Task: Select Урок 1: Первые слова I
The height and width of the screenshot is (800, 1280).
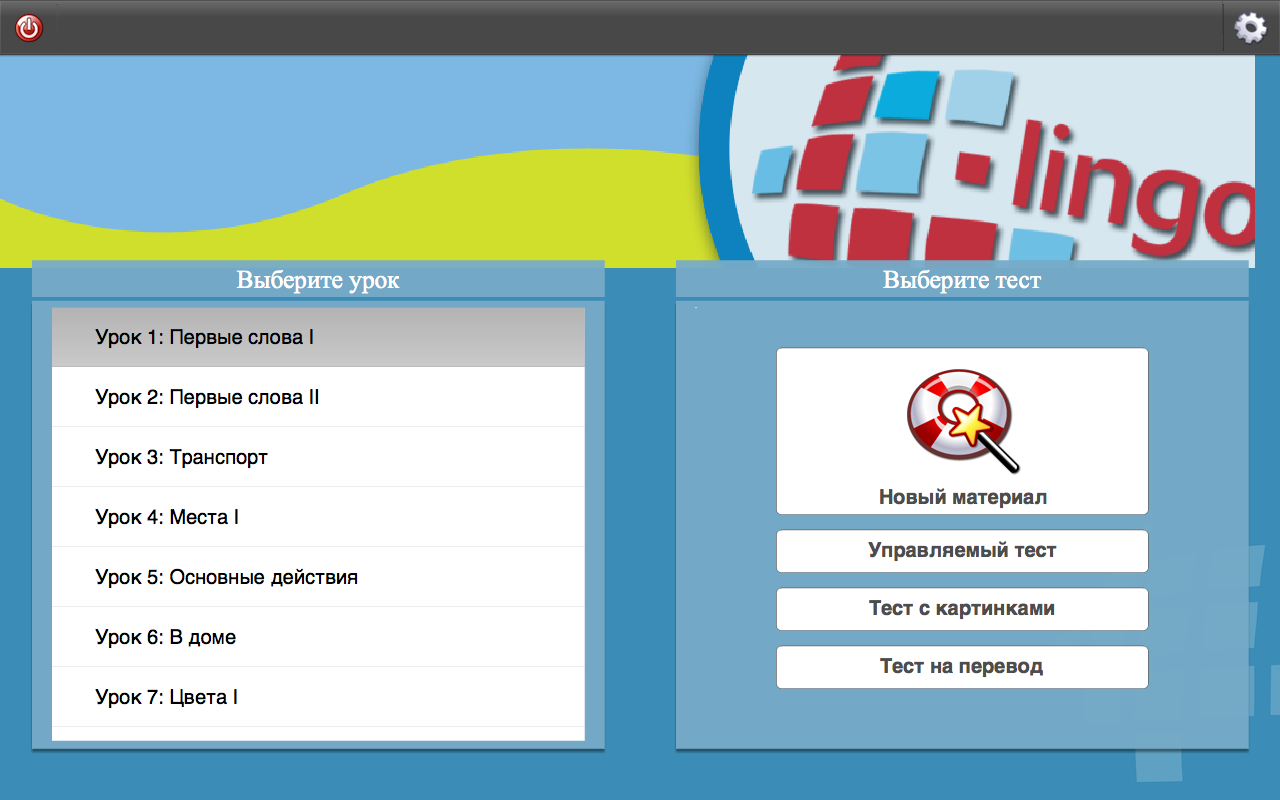Action: point(318,337)
